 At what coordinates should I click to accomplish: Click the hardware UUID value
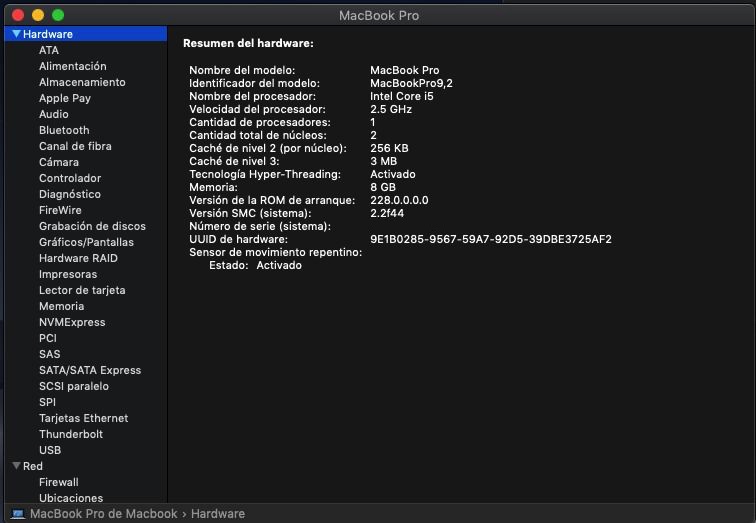[491, 239]
